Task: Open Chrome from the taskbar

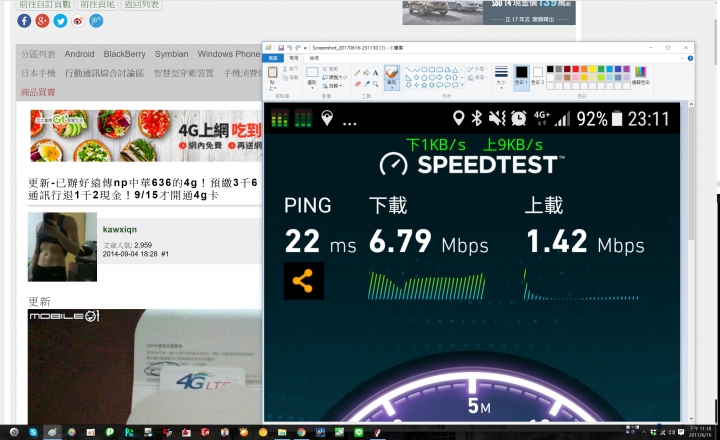Action: (x=301, y=432)
